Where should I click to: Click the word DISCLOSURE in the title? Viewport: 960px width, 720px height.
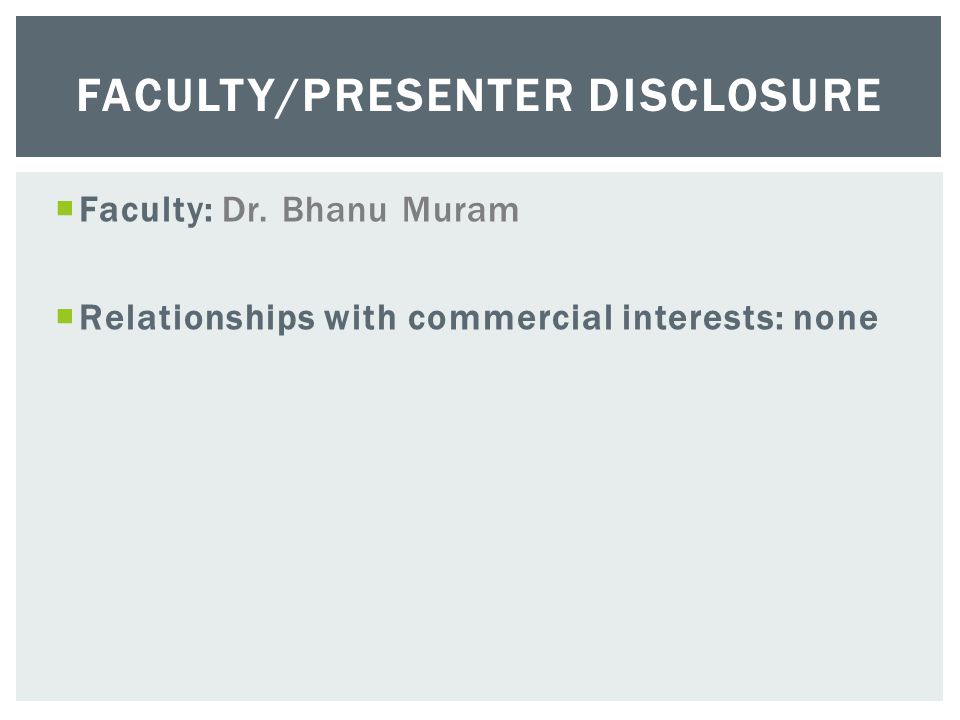(x=735, y=96)
